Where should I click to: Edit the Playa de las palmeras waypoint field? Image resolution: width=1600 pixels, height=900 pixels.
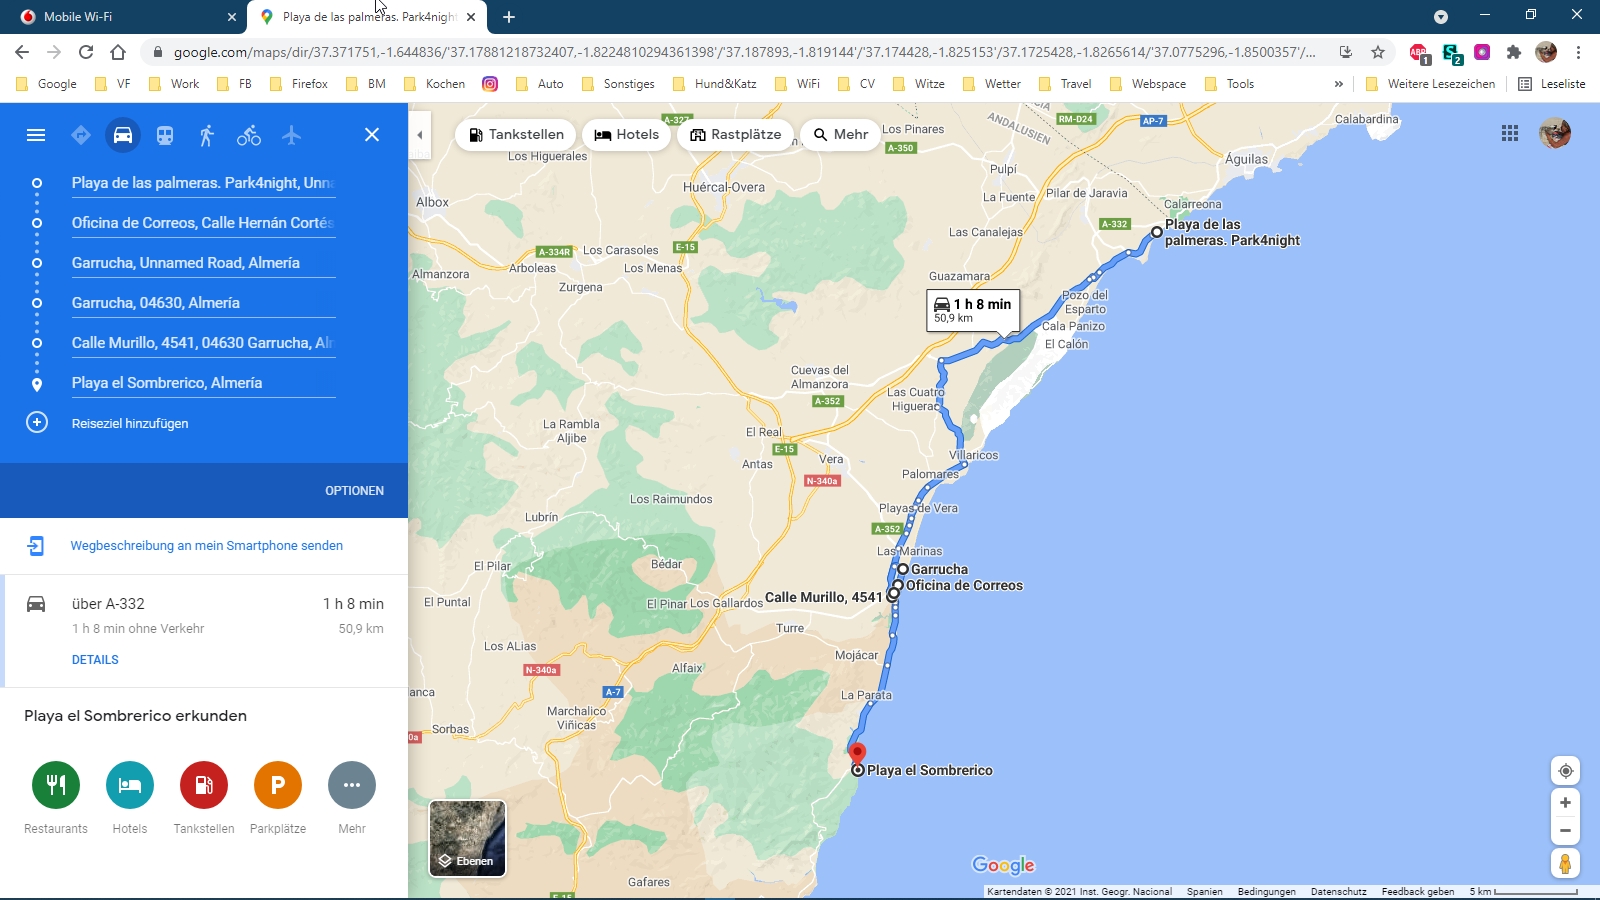click(203, 183)
